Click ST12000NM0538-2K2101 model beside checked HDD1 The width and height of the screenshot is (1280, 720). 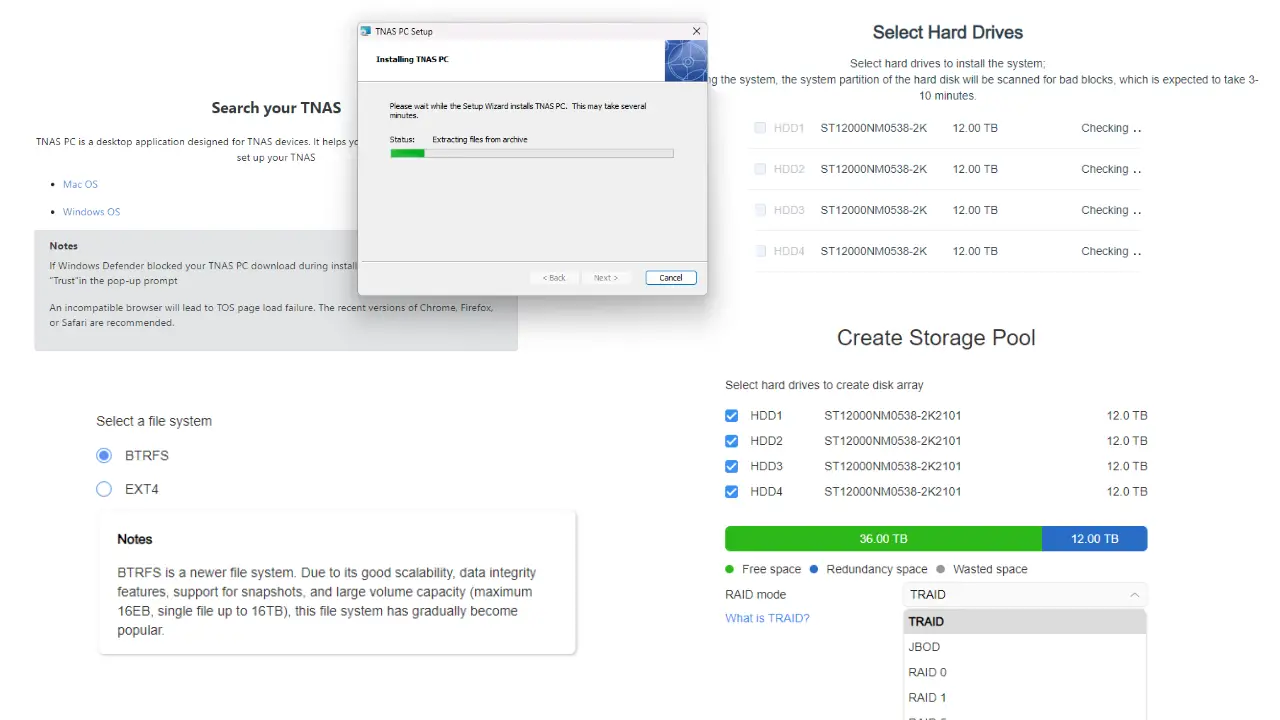coord(893,415)
